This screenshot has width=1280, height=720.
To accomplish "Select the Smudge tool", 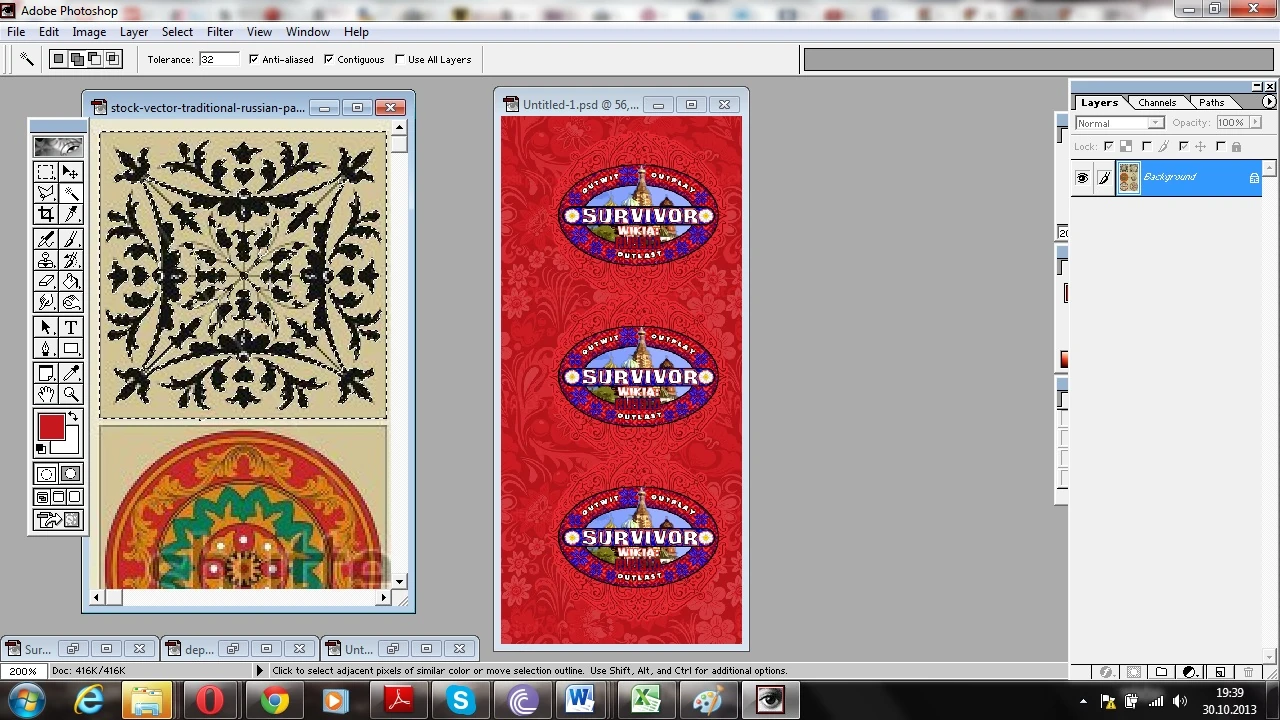I will [x=46, y=302].
